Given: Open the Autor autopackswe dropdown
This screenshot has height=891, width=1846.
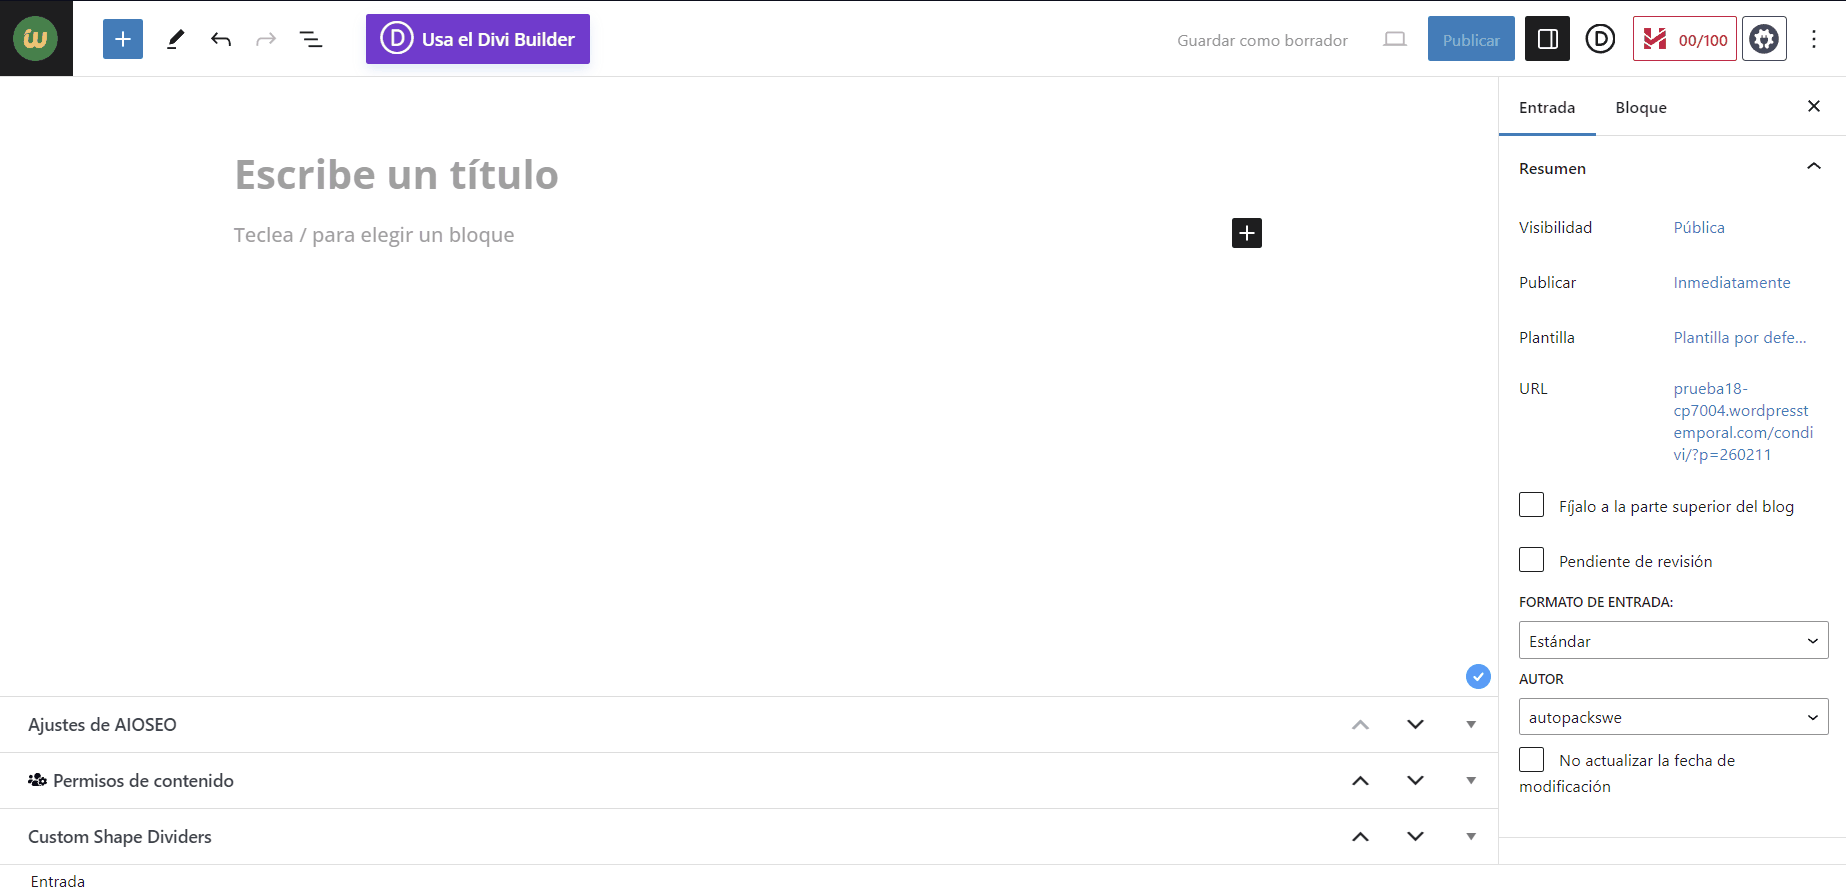Looking at the screenshot, I should (x=1673, y=717).
